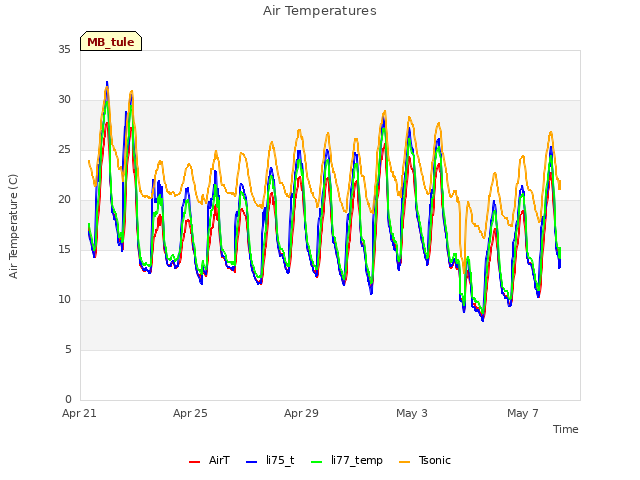Viewport: 640px width, 480px height.
Task: Click the Air Temperatures chart title
Action: [320, 11]
